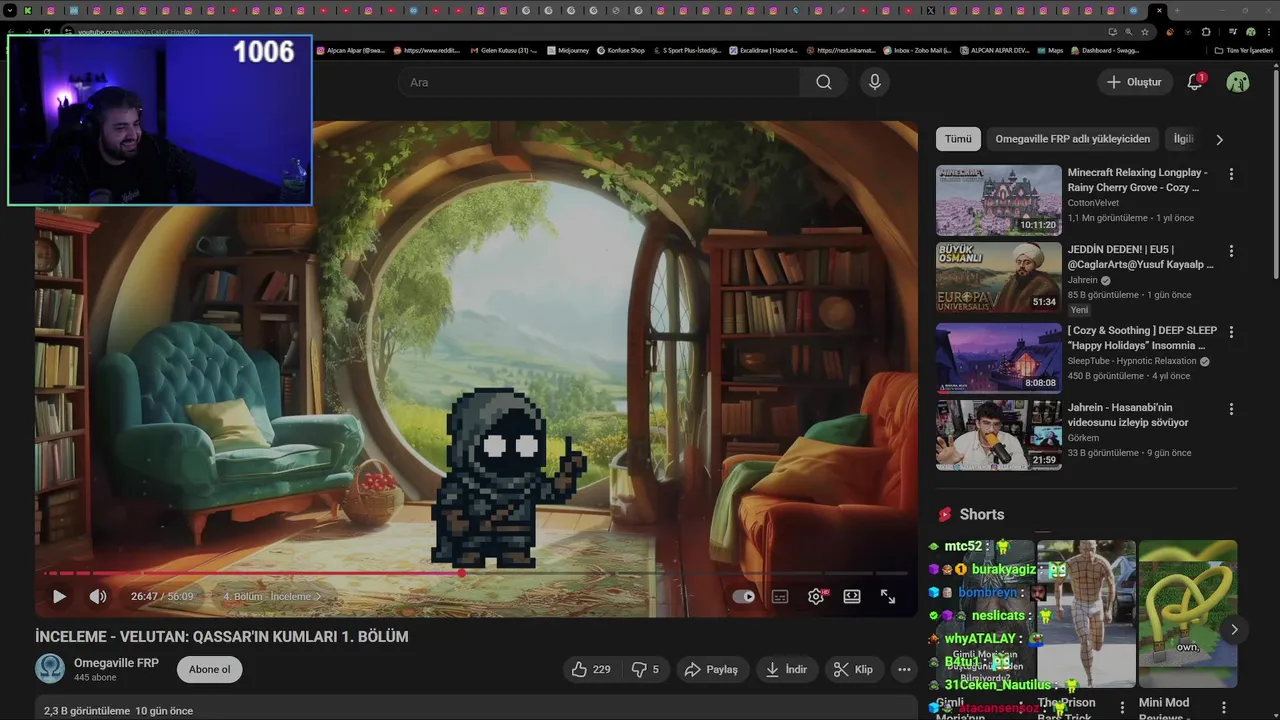Select the İlgili filter chip

[x=1184, y=139]
